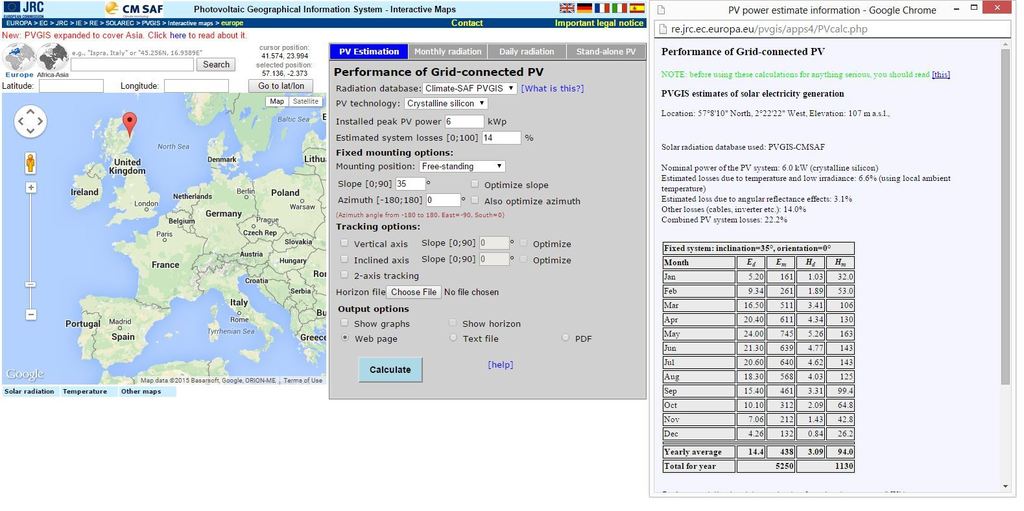Open the What is this? link
The width and height of the screenshot is (1024, 511).
(552, 88)
